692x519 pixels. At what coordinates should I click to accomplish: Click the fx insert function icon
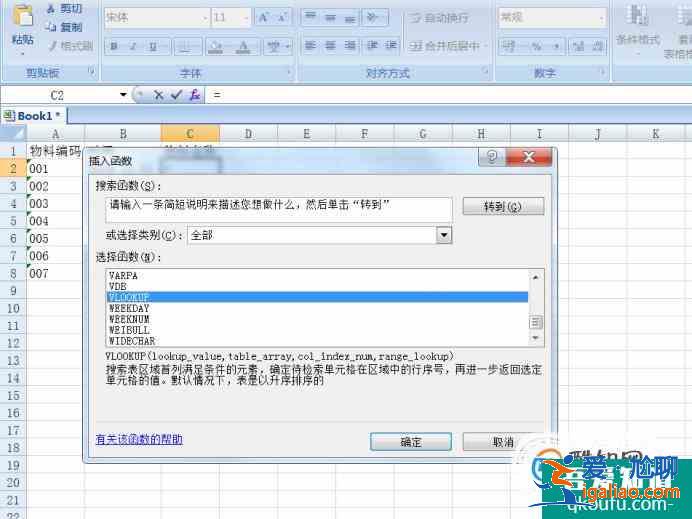[195, 94]
